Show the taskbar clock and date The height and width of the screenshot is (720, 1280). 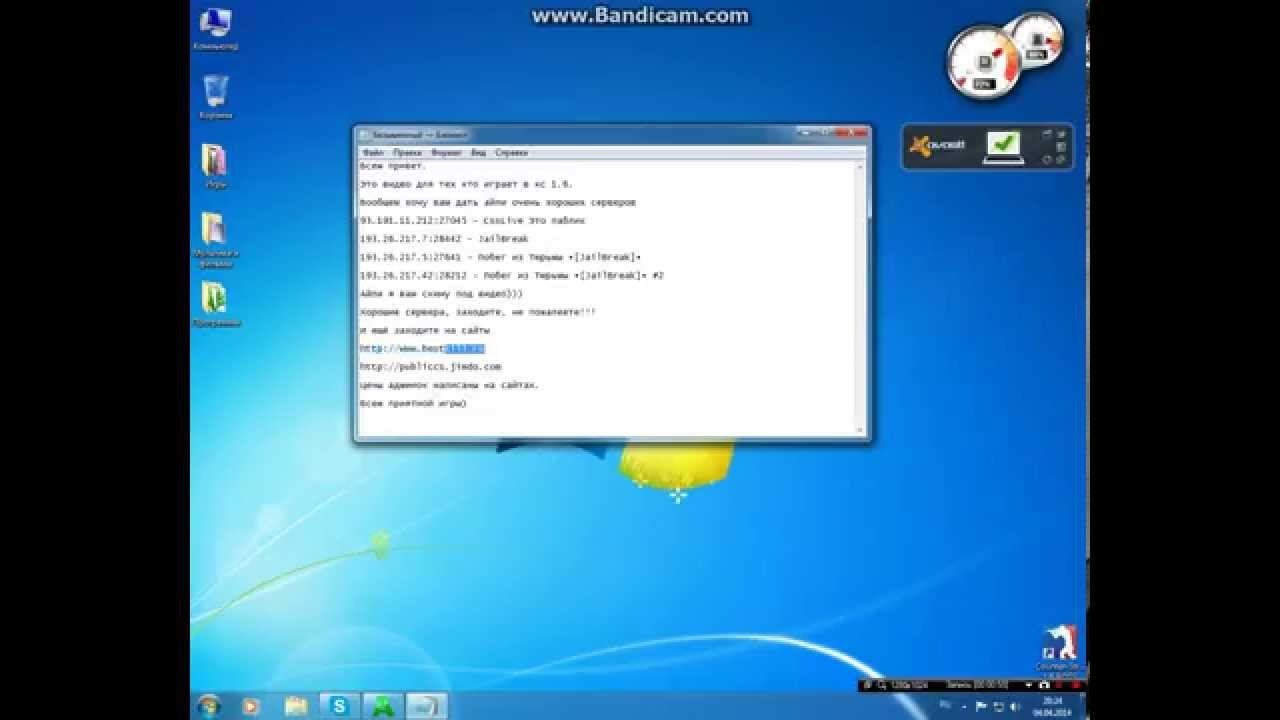pos(1051,706)
